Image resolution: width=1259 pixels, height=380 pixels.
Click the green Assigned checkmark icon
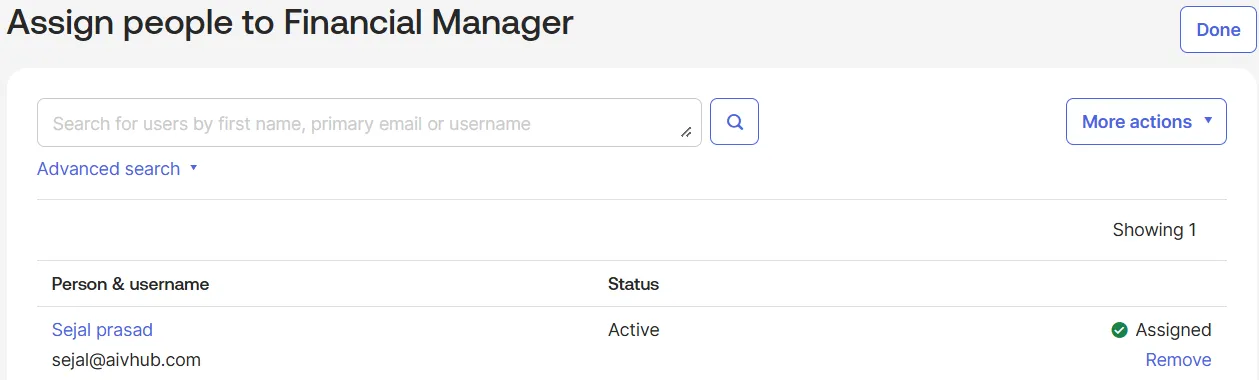pyautogui.click(x=1119, y=330)
